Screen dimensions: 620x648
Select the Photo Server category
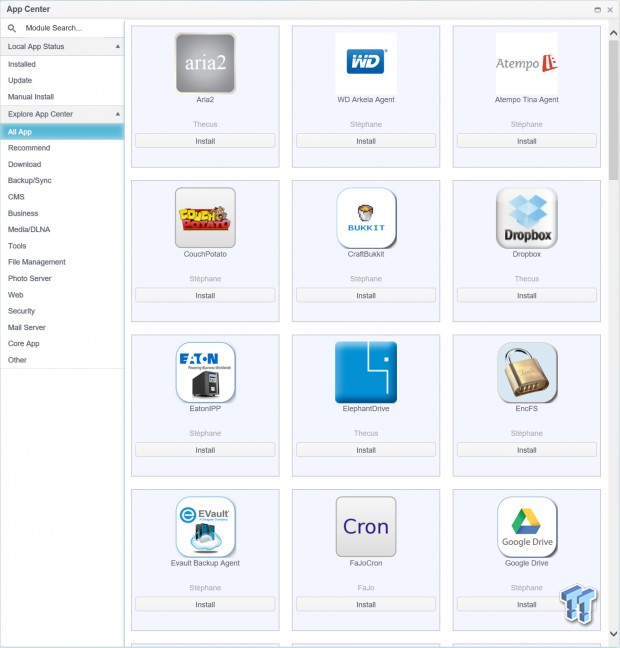(x=30, y=279)
